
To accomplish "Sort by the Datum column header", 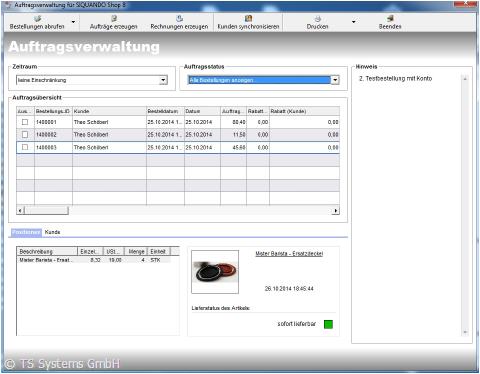I will tap(202, 111).
